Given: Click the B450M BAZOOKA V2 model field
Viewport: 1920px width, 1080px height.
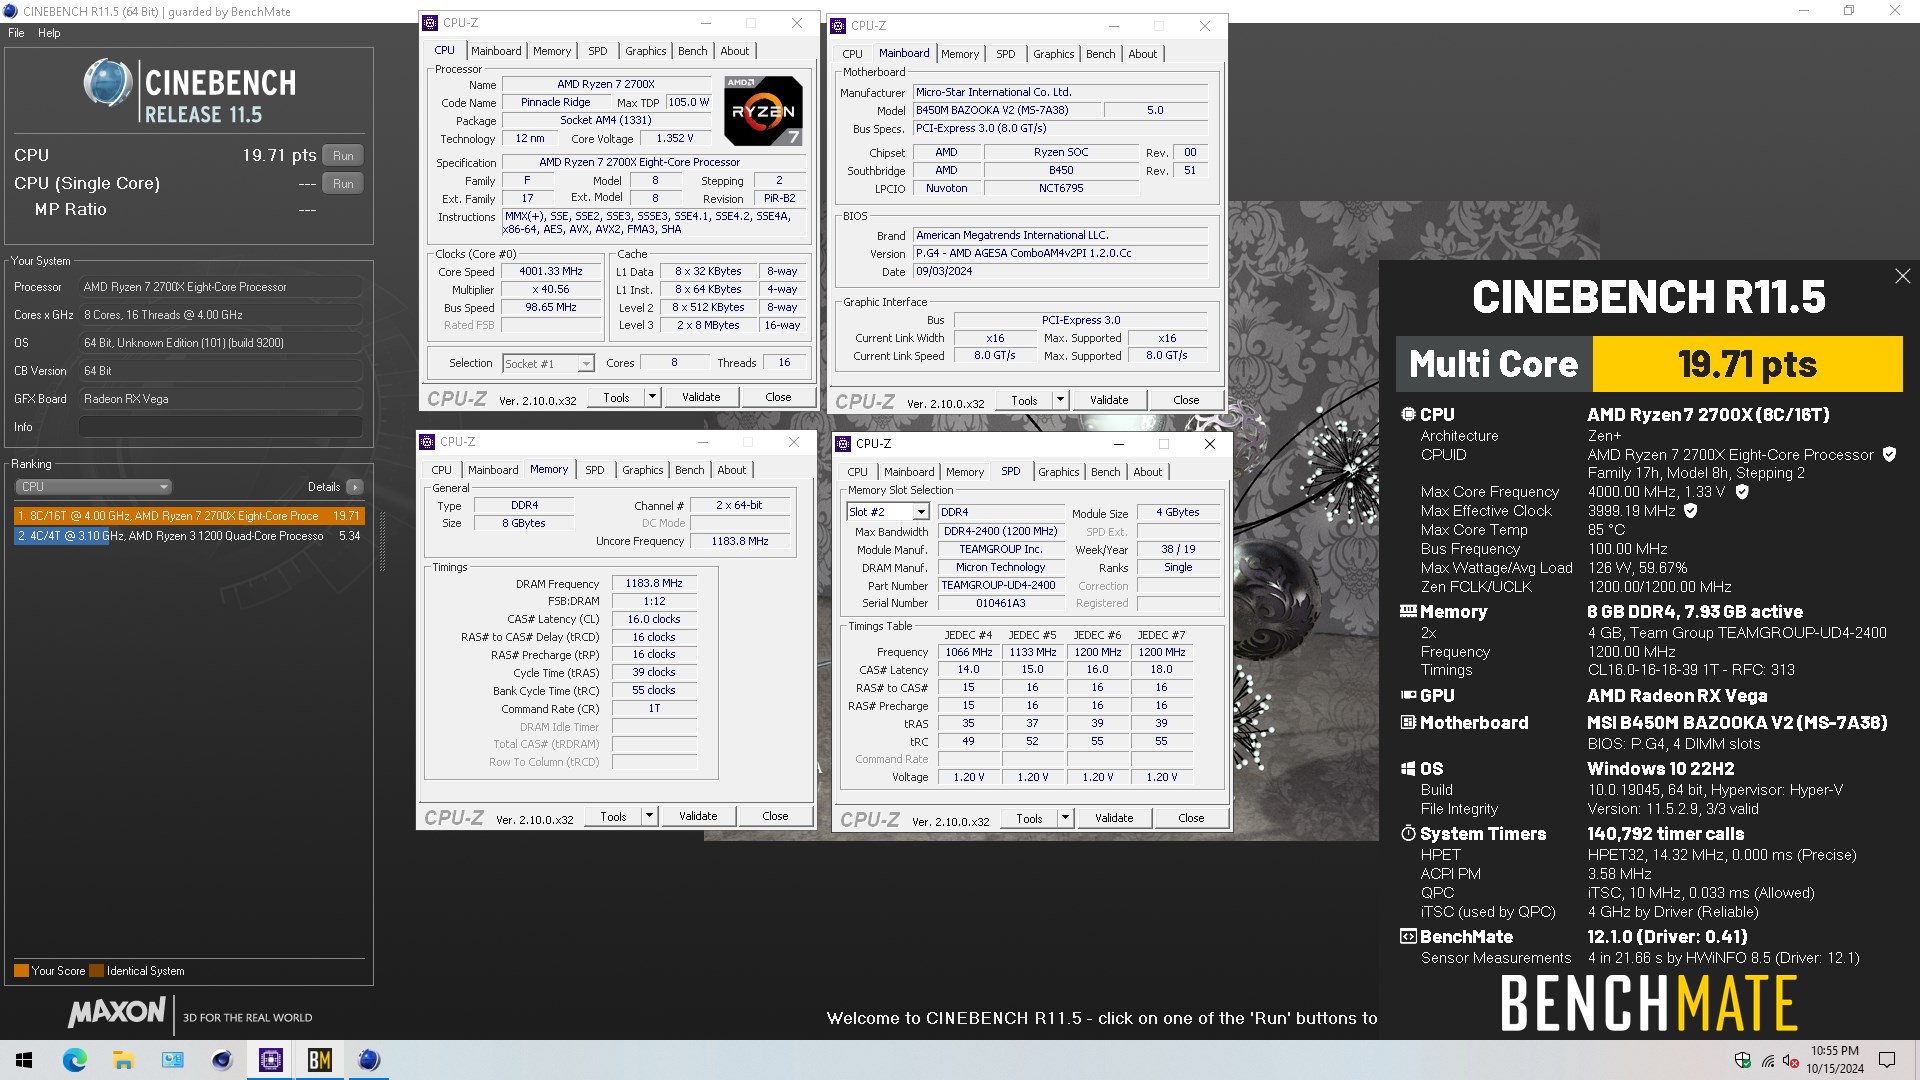Looking at the screenshot, I should [x=1005, y=111].
